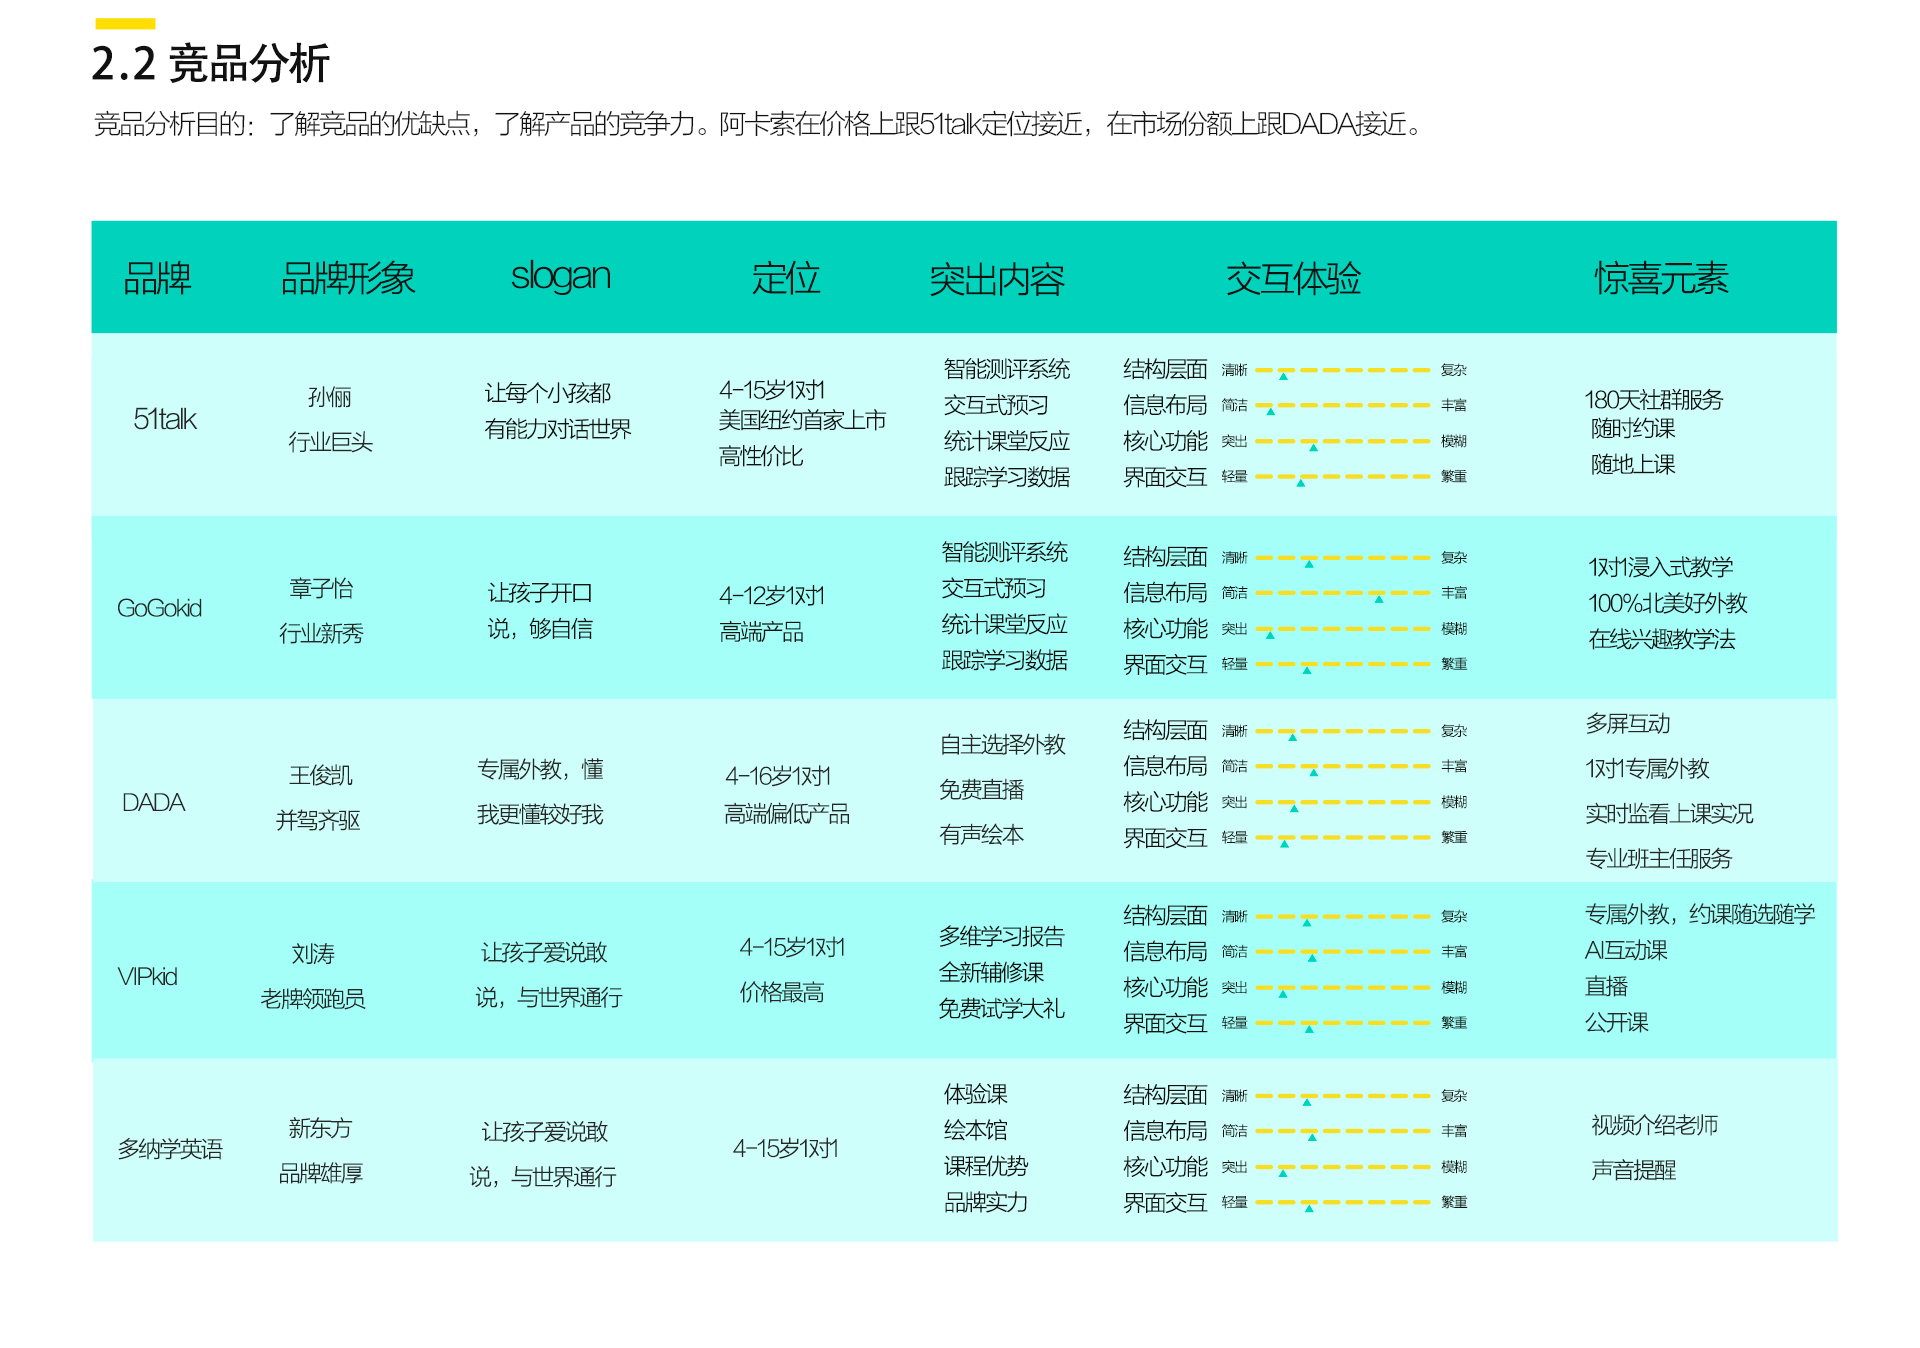The width and height of the screenshot is (1920, 1348).
Task: Select the 51talk brand cell
Action: [x=165, y=419]
